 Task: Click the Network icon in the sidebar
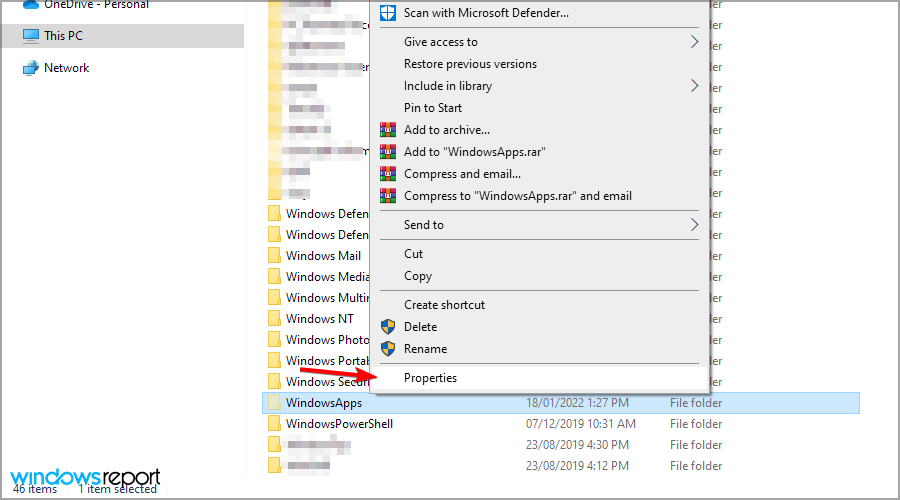tap(31, 68)
